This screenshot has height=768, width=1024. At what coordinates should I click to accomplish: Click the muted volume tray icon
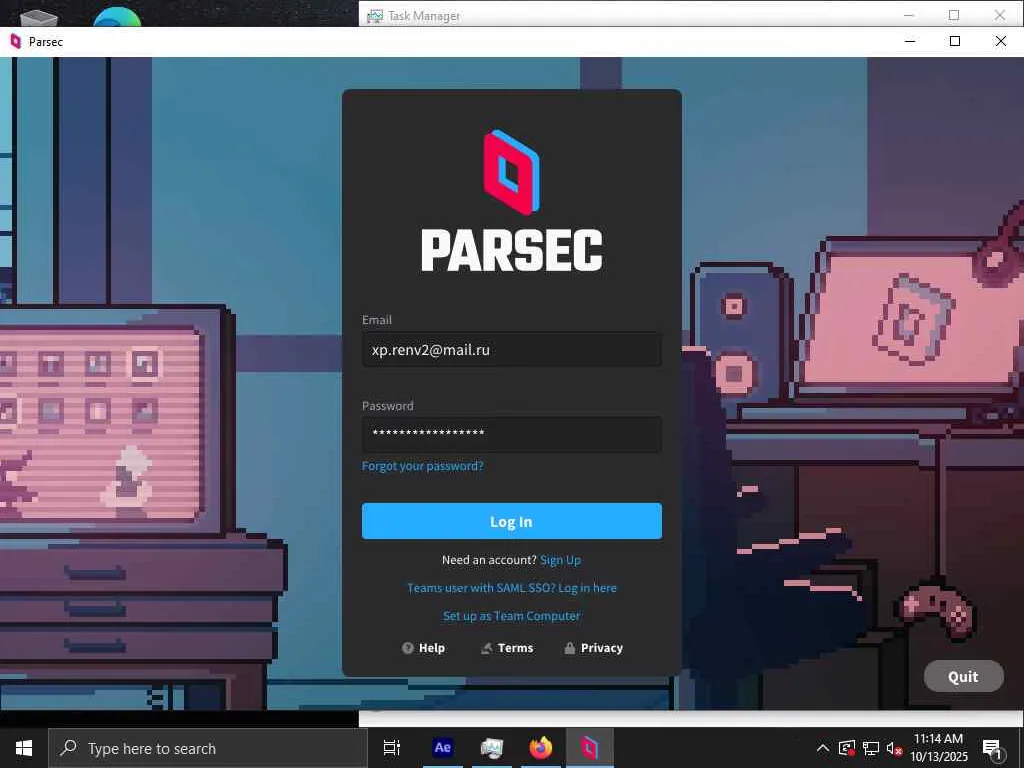[893, 748]
